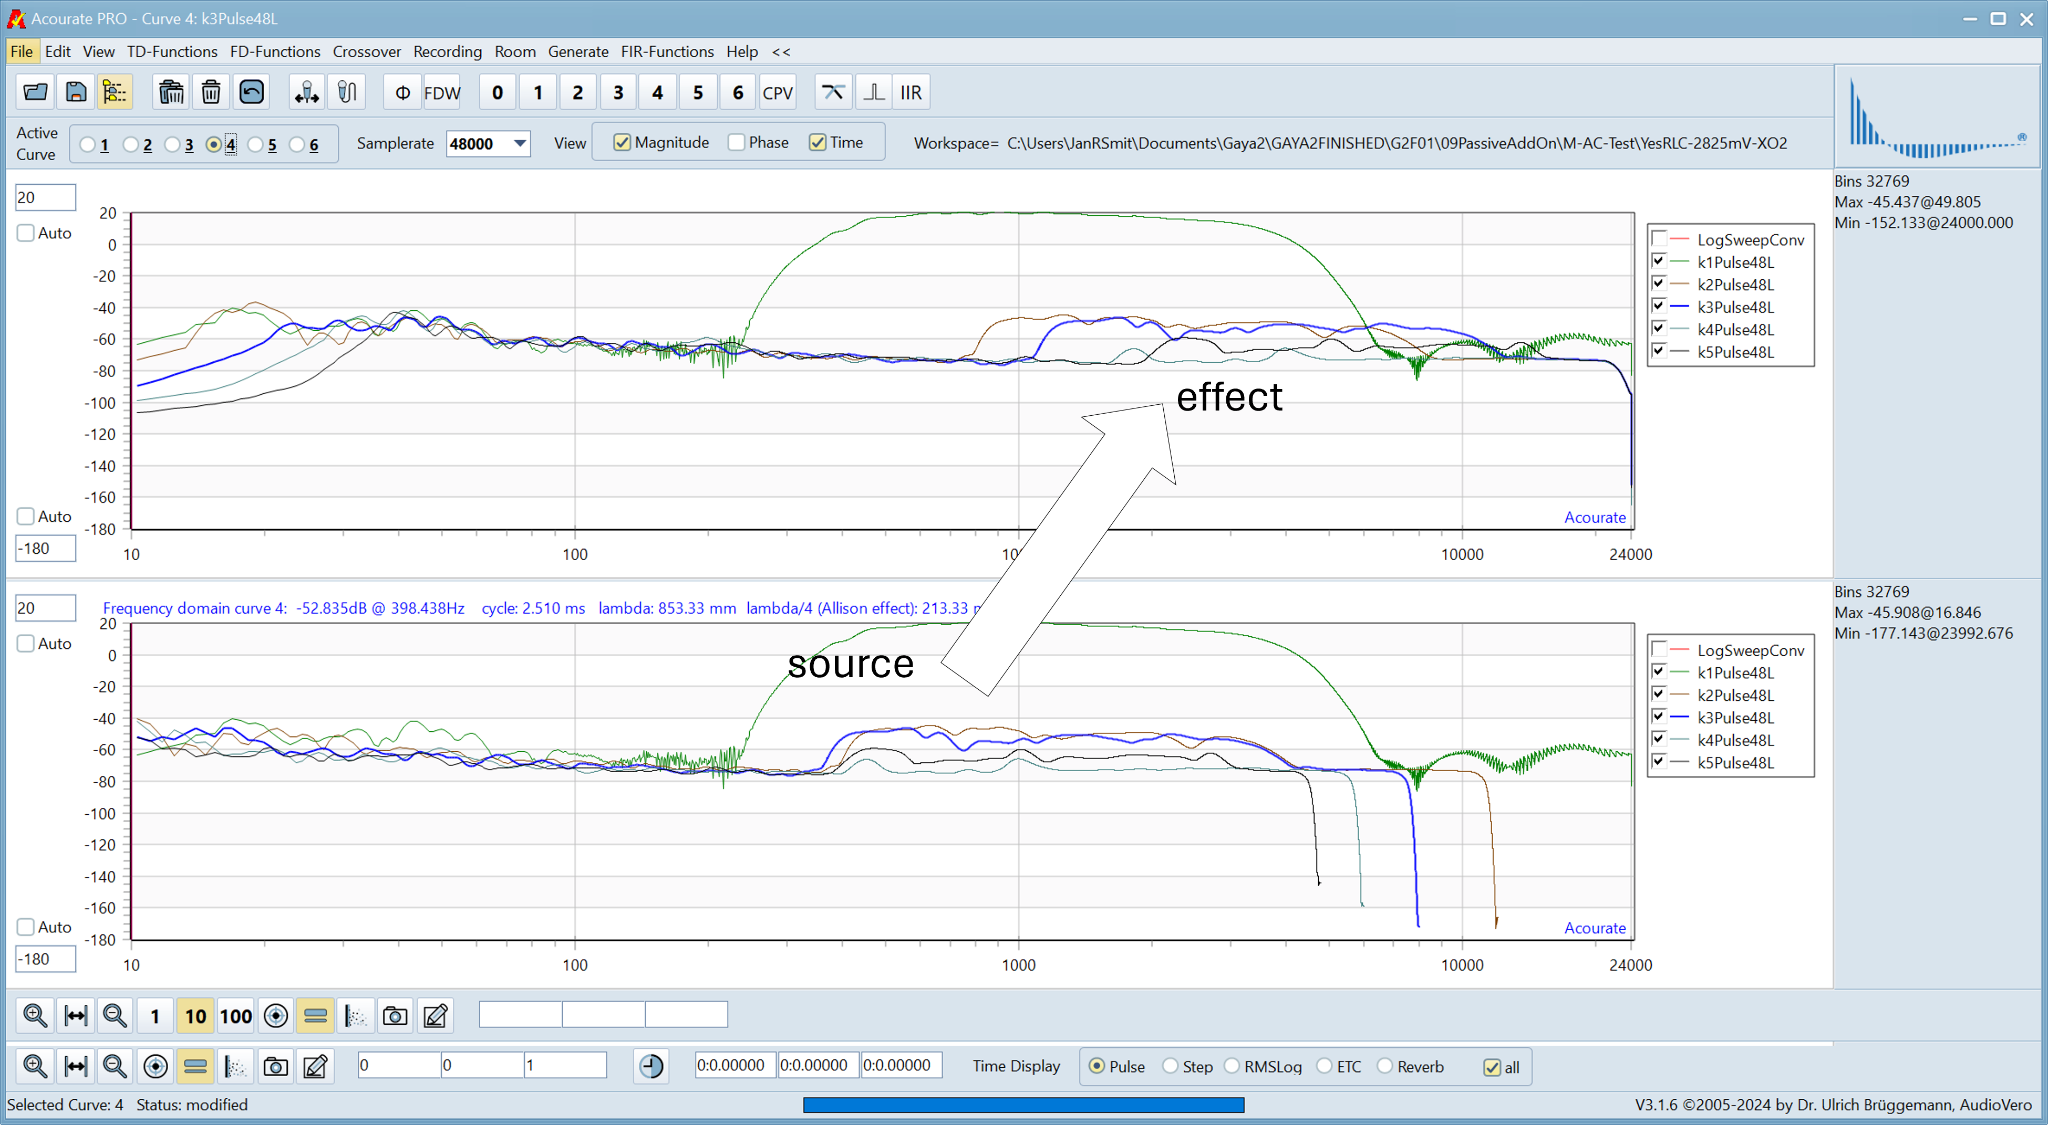Click the clock icon in bottom toolbar

tap(651, 1066)
